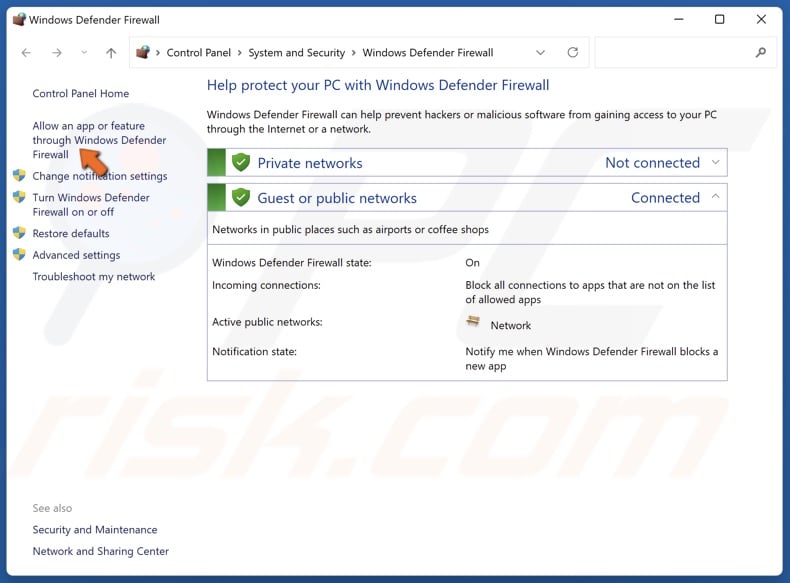
Task: Open Turn Windows Defender Firewall on or off
Action: pyautogui.click(x=91, y=205)
